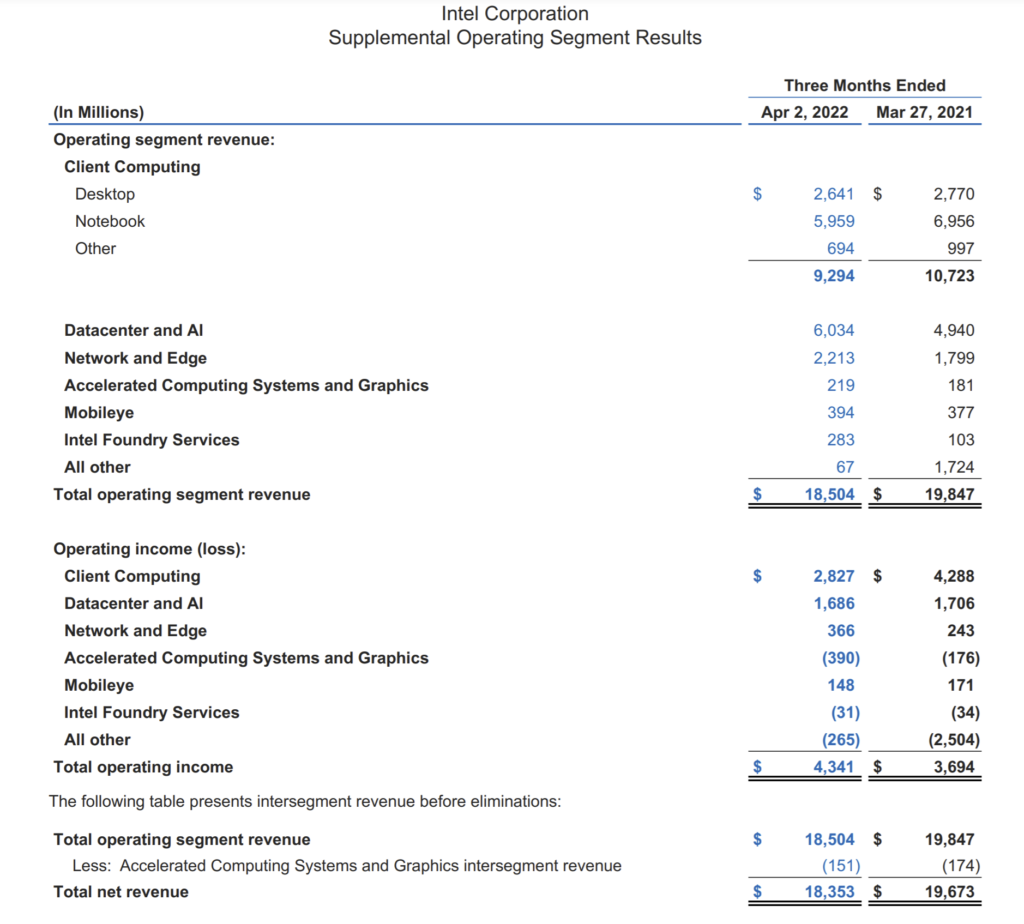Select Mobileye revenue value 377
Image resolution: width=1024 pixels, height=924 pixels.
(x=961, y=413)
